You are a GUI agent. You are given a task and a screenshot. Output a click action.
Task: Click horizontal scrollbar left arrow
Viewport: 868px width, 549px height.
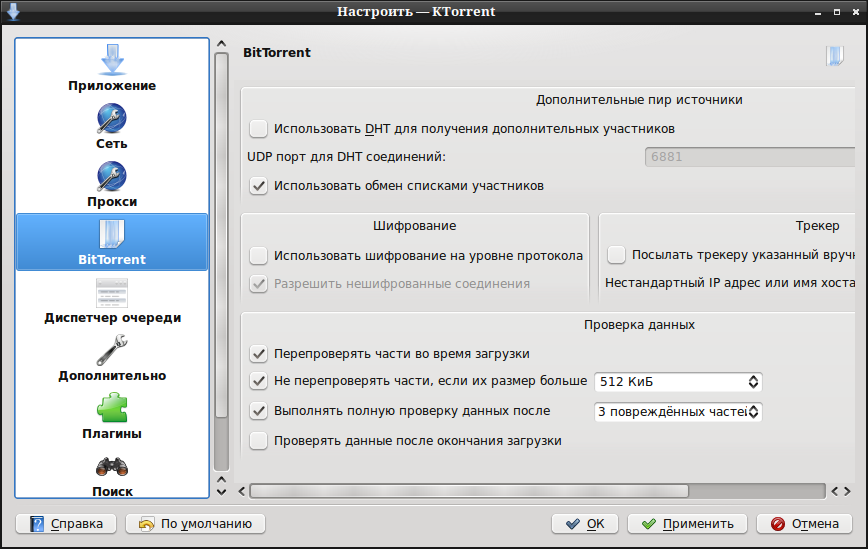pyautogui.click(x=241, y=491)
